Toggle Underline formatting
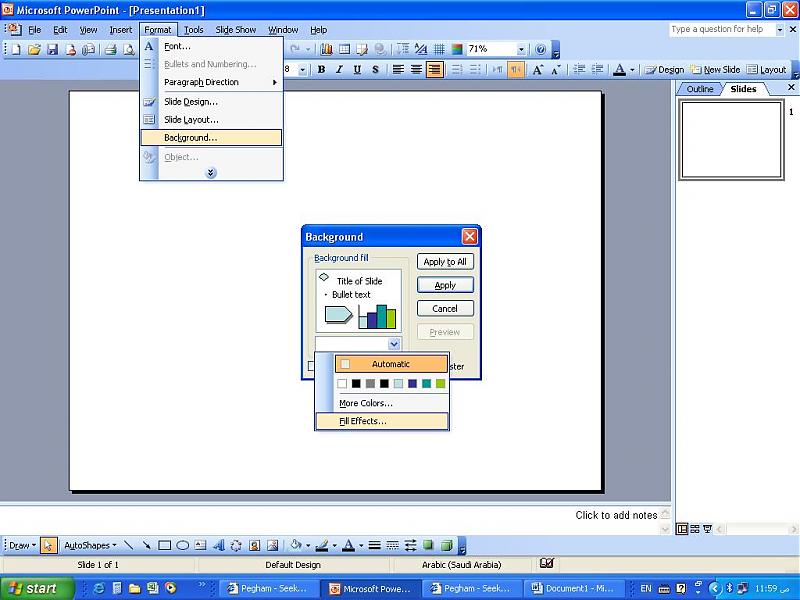This screenshot has width=800, height=600. click(x=357, y=69)
